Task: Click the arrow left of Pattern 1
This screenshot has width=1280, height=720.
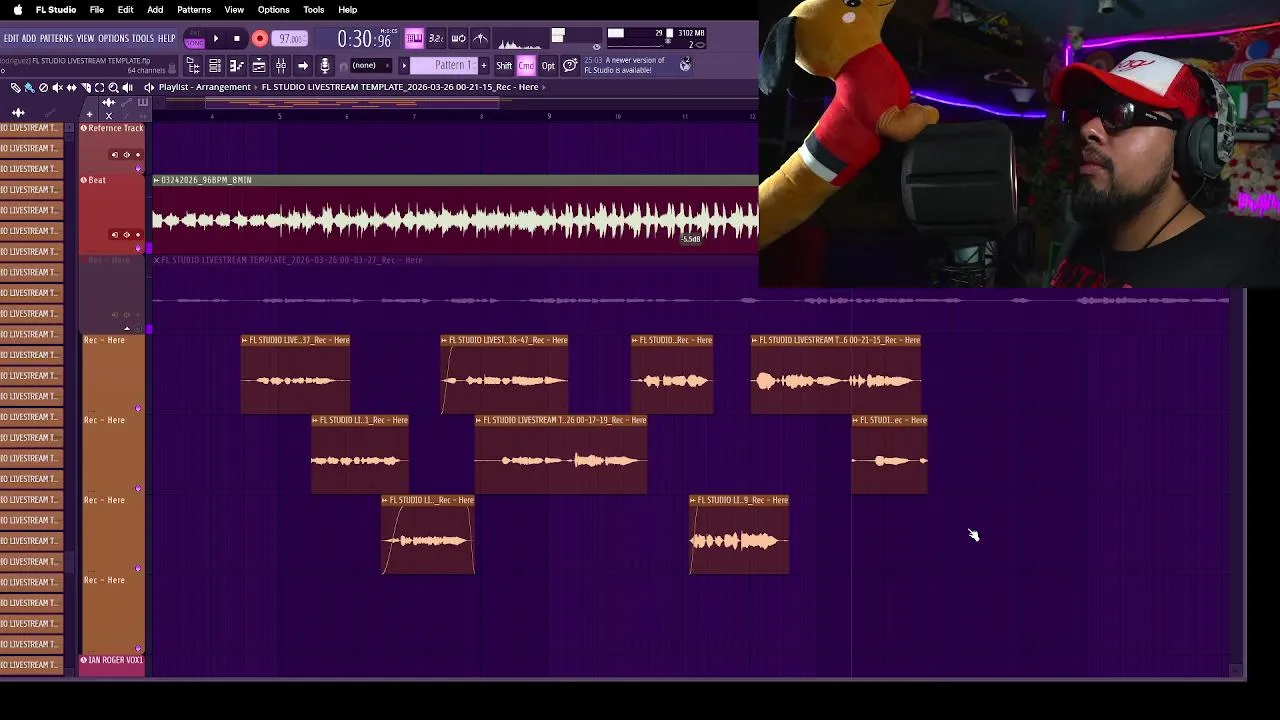Action: click(404, 65)
